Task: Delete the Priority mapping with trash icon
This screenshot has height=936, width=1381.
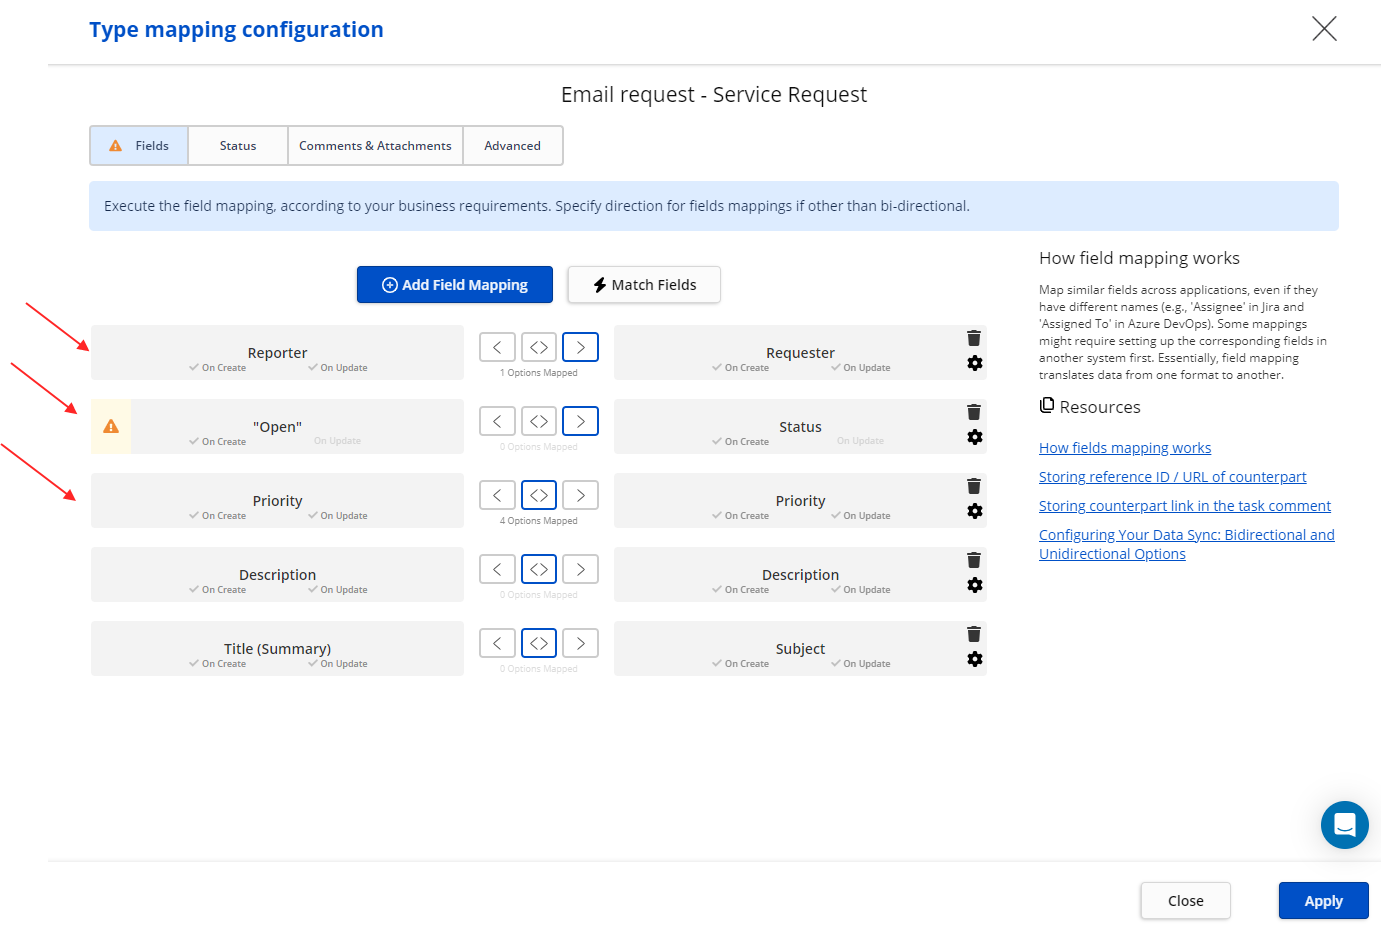Action: click(974, 486)
